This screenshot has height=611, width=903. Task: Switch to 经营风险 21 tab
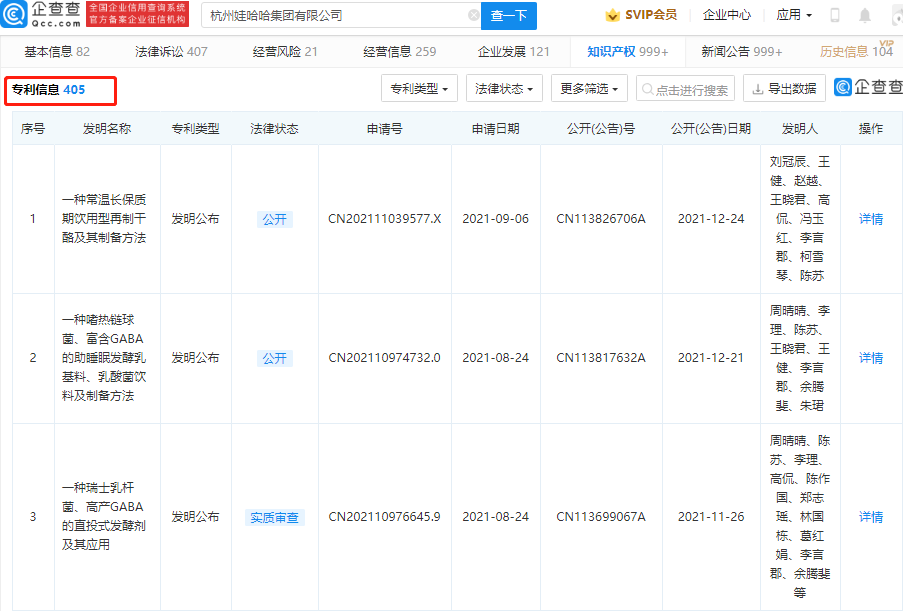pyautogui.click(x=284, y=52)
